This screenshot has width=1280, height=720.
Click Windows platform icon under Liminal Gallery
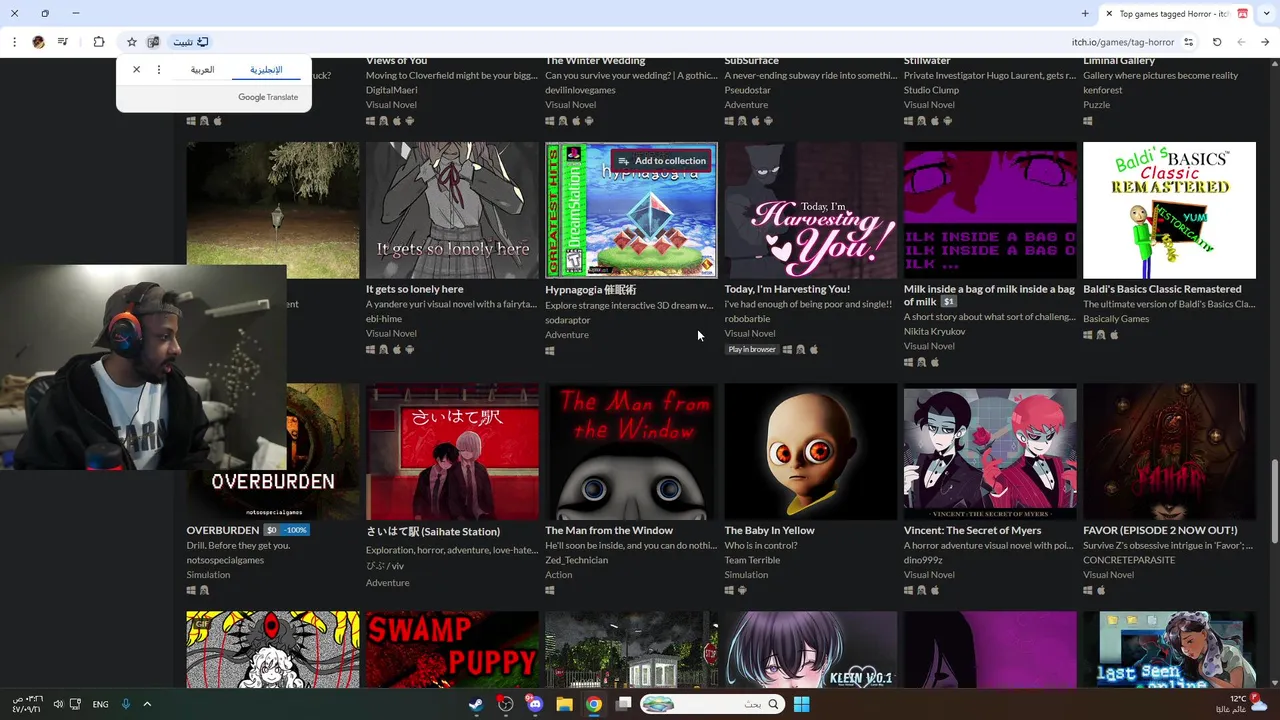1088,121
